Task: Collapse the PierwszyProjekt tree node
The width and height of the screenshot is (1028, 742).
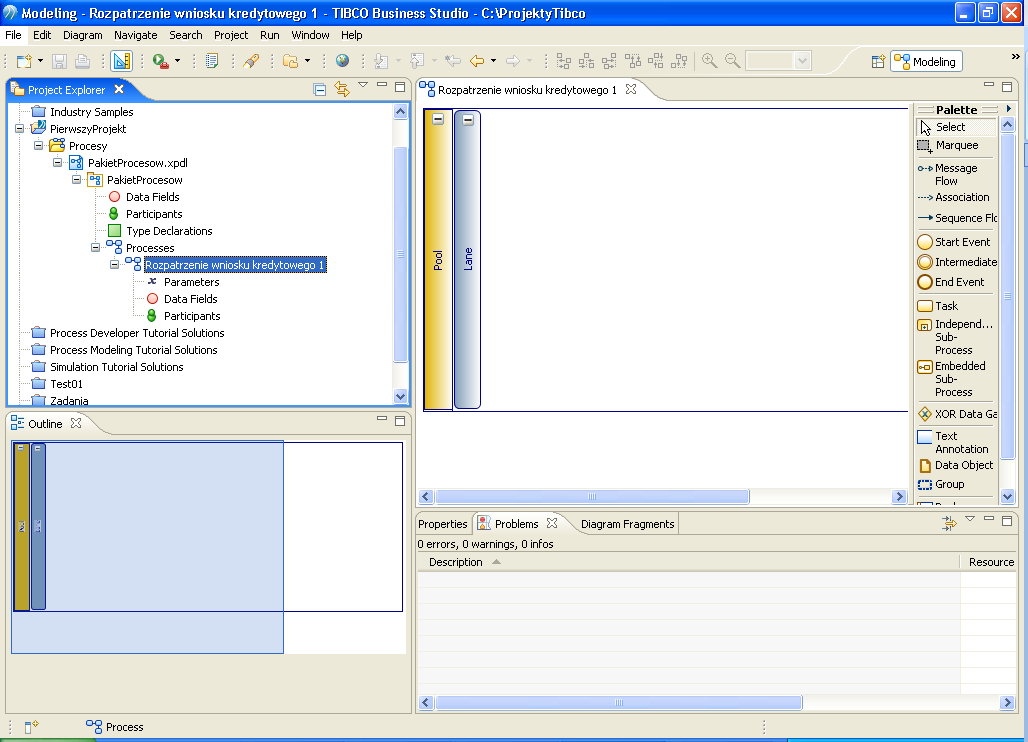Action: point(20,129)
